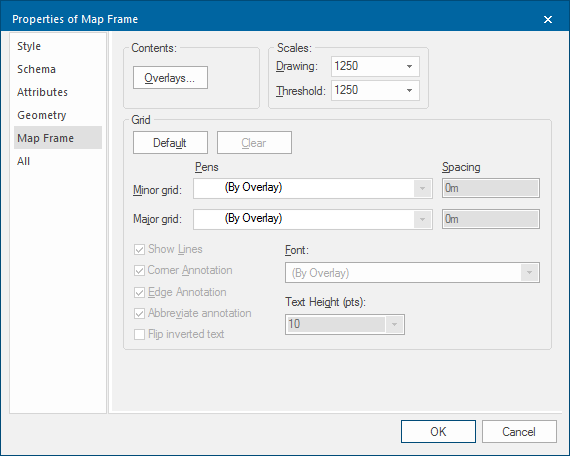Click the Threshold scale value 1250
The image size is (570, 456).
(x=346, y=90)
